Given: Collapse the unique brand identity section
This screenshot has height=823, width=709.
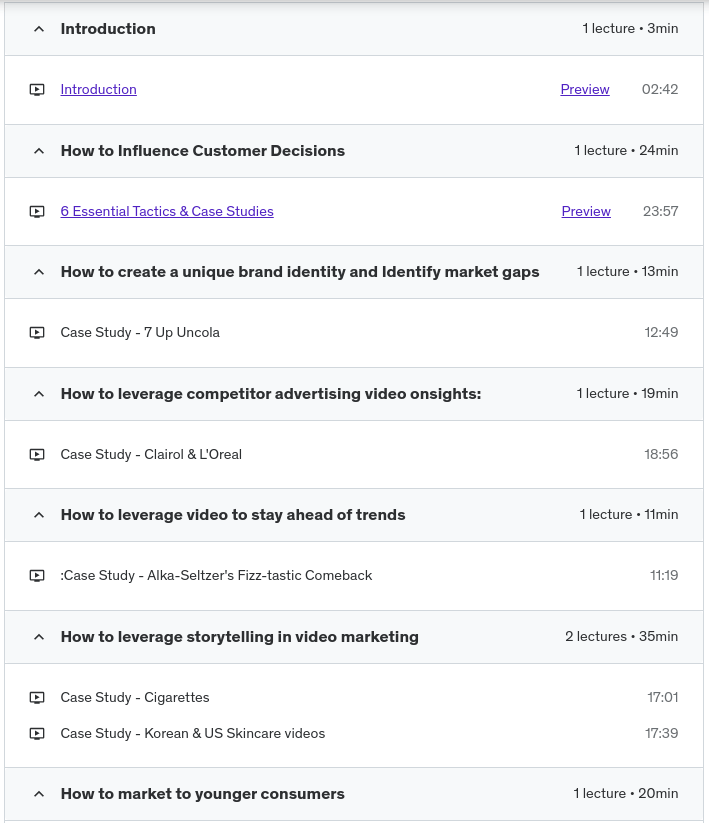Looking at the screenshot, I should [x=39, y=272].
